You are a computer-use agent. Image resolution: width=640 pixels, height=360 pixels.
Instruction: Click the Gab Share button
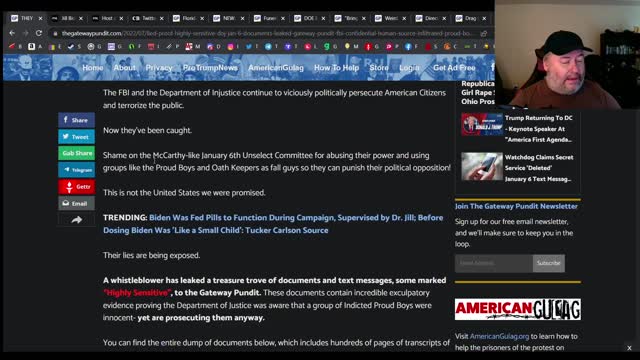(76, 153)
